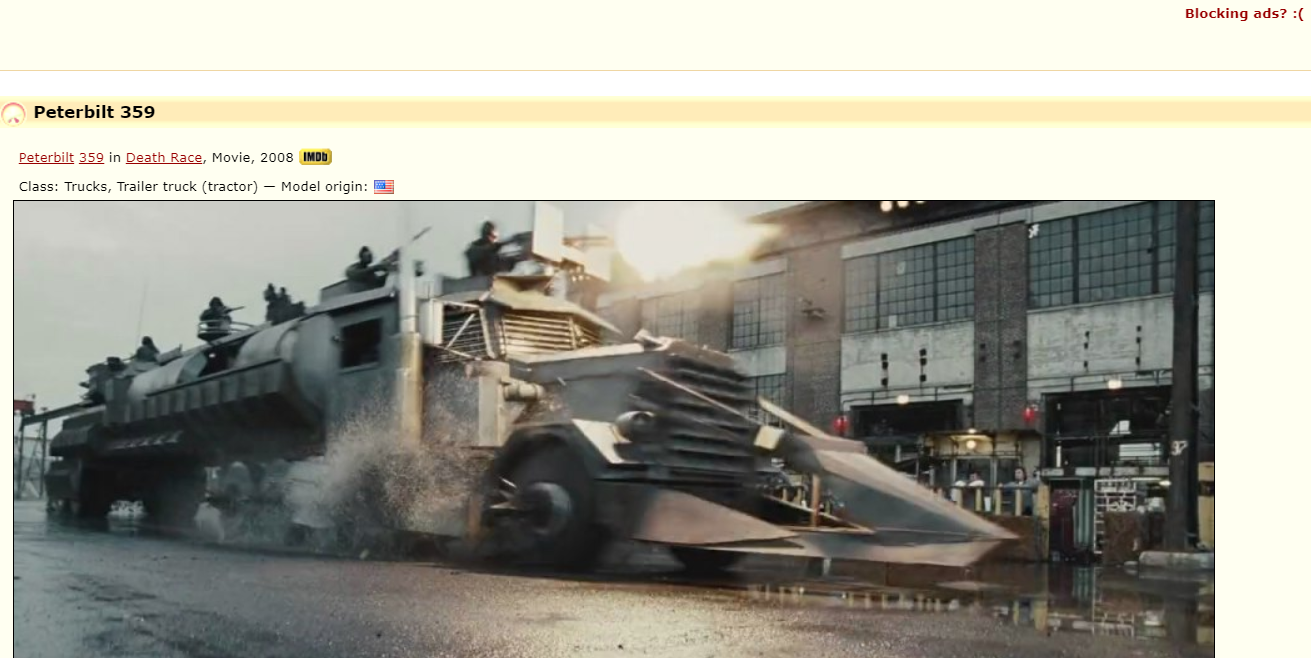The width and height of the screenshot is (1311, 658).
Task: Open the Death Race truck screenshot
Action: 614,429
